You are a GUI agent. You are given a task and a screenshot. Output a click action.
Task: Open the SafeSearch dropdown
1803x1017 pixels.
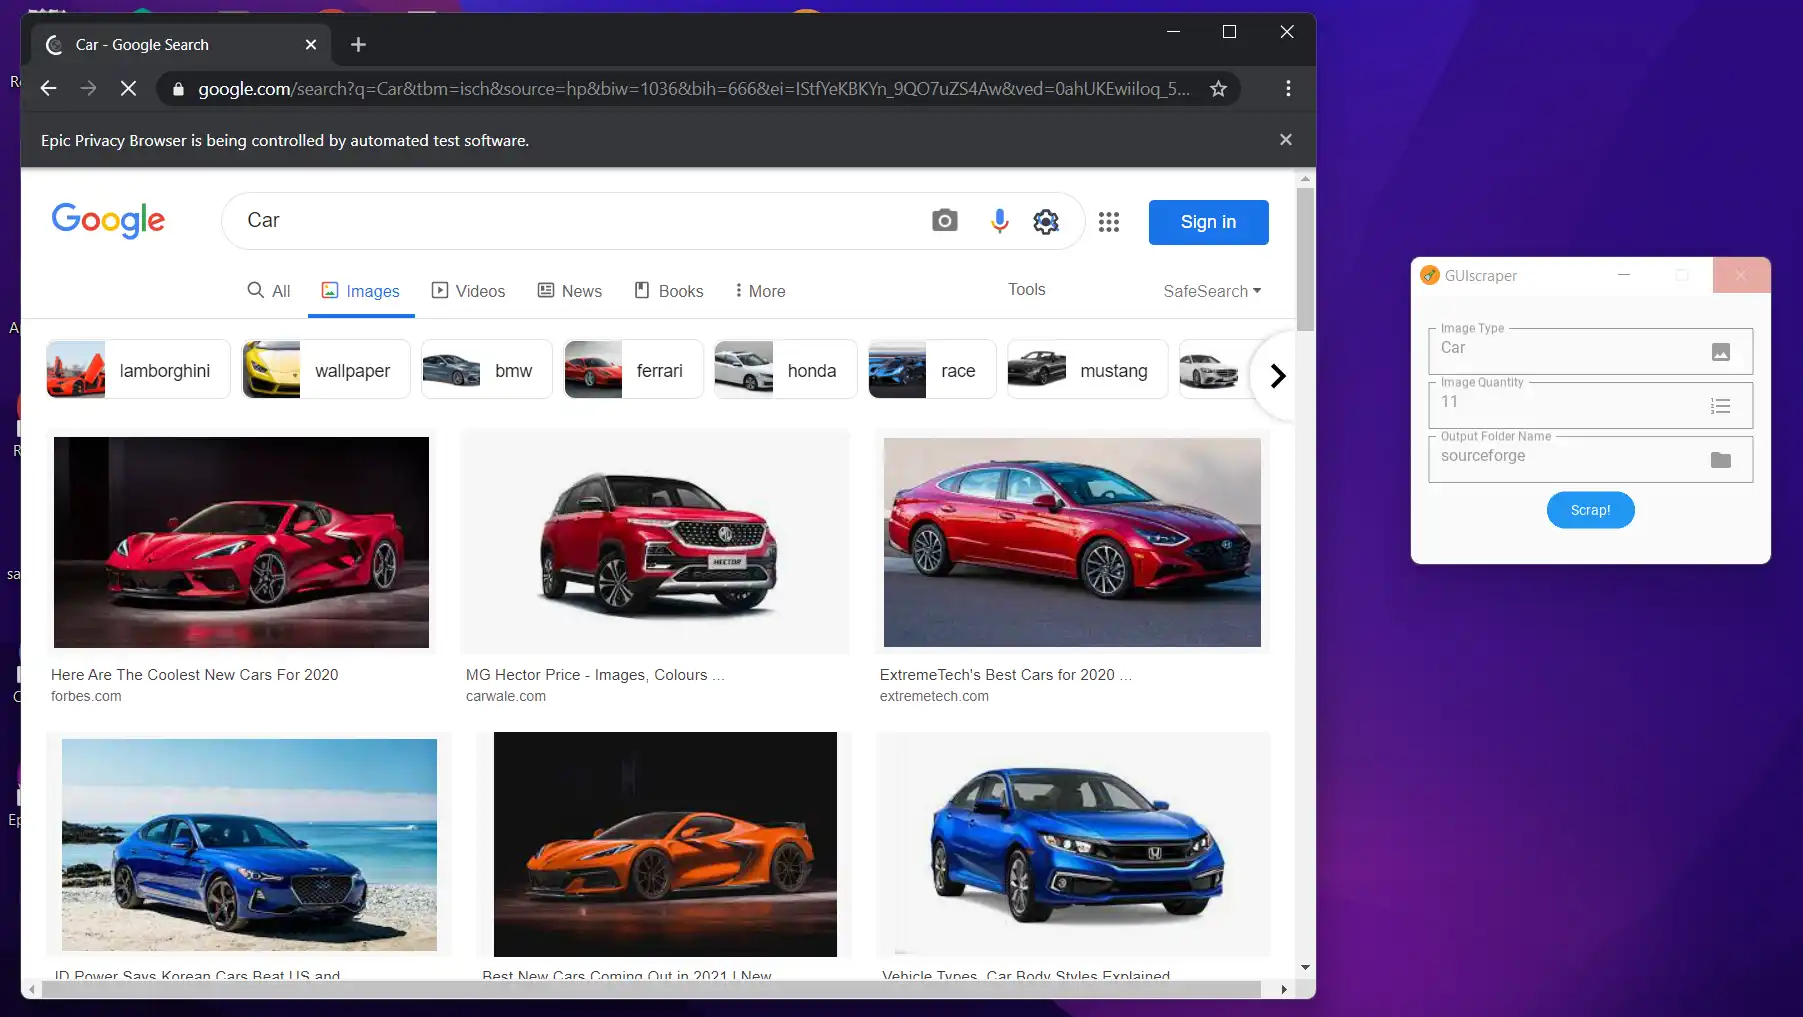coord(1212,291)
